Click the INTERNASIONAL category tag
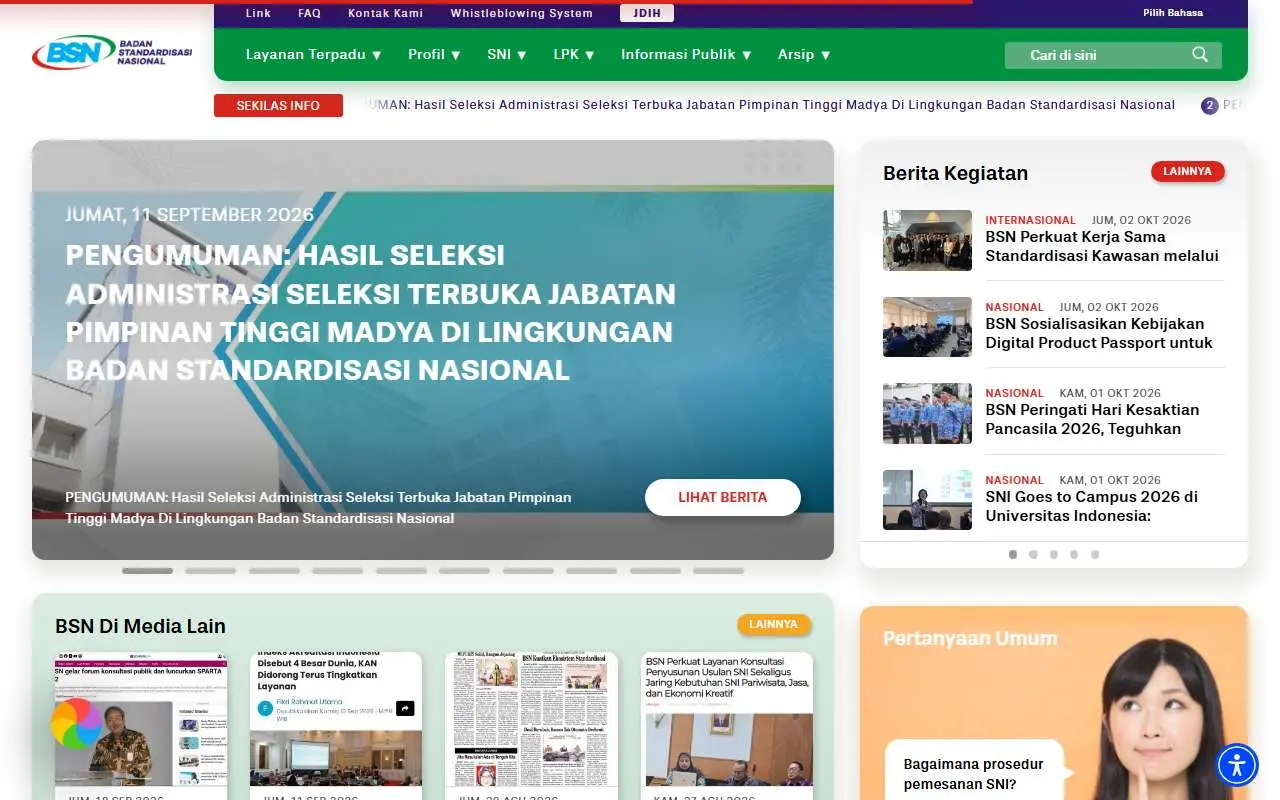The height and width of the screenshot is (800, 1280). tap(1030, 220)
